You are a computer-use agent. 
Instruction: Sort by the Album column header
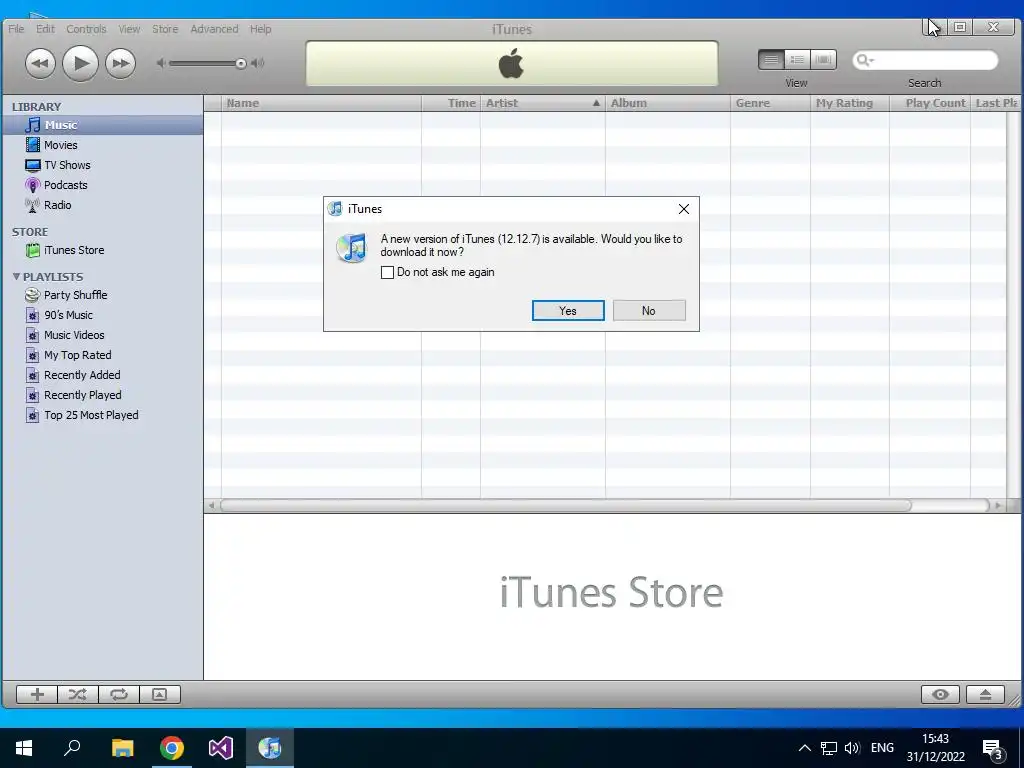[667, 103]
